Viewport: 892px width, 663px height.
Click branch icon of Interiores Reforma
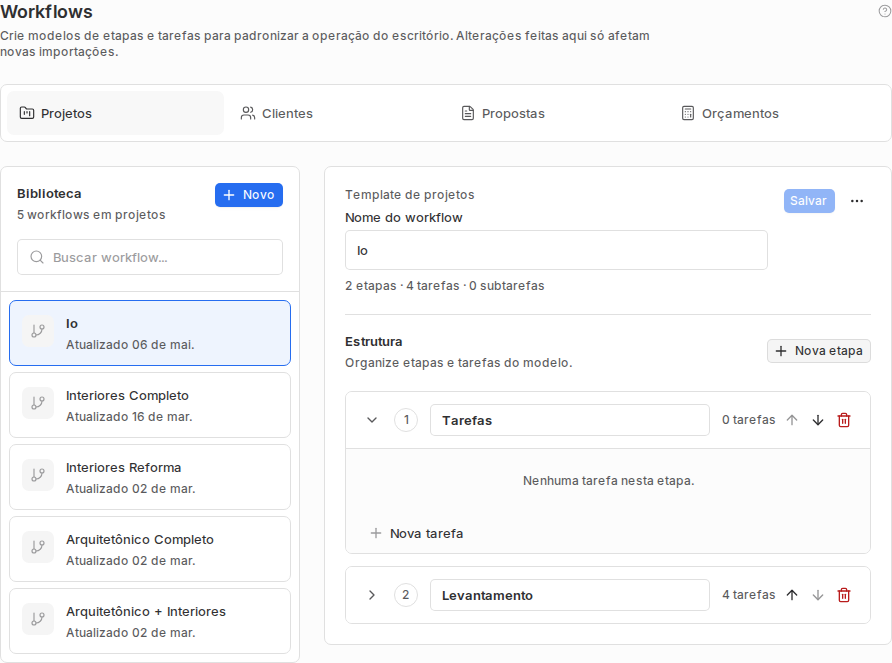pyautogui.click(x=38, y=475)
